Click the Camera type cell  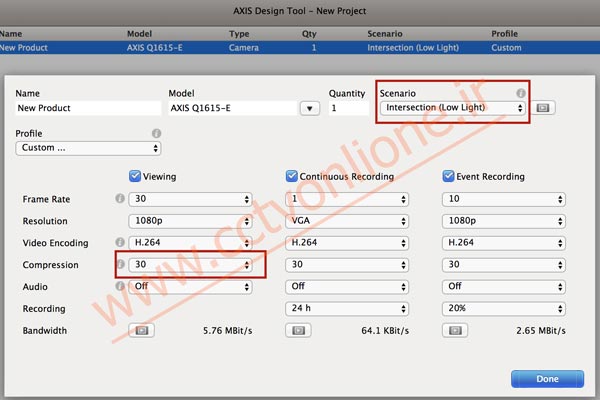pyautogui.click(x=244, y=47)
